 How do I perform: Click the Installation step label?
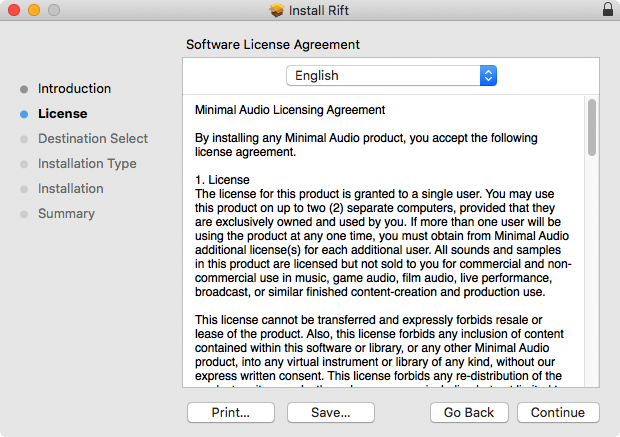[70, 189]
